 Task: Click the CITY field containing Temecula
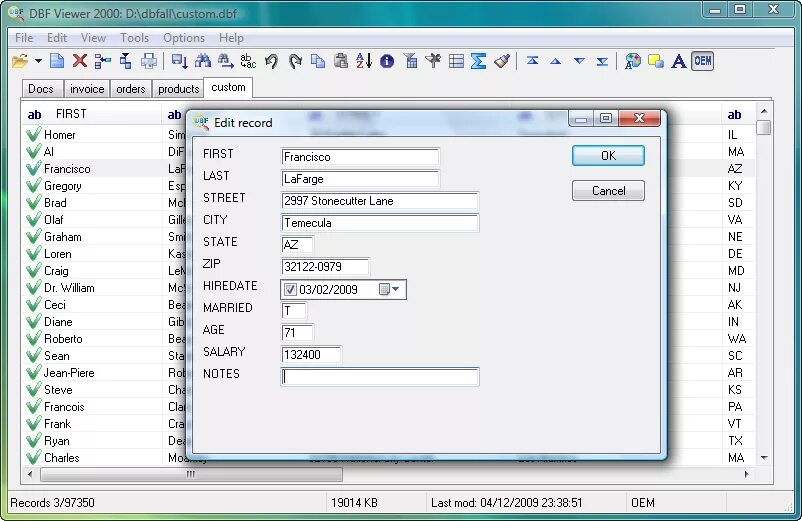tap(380, 223)
